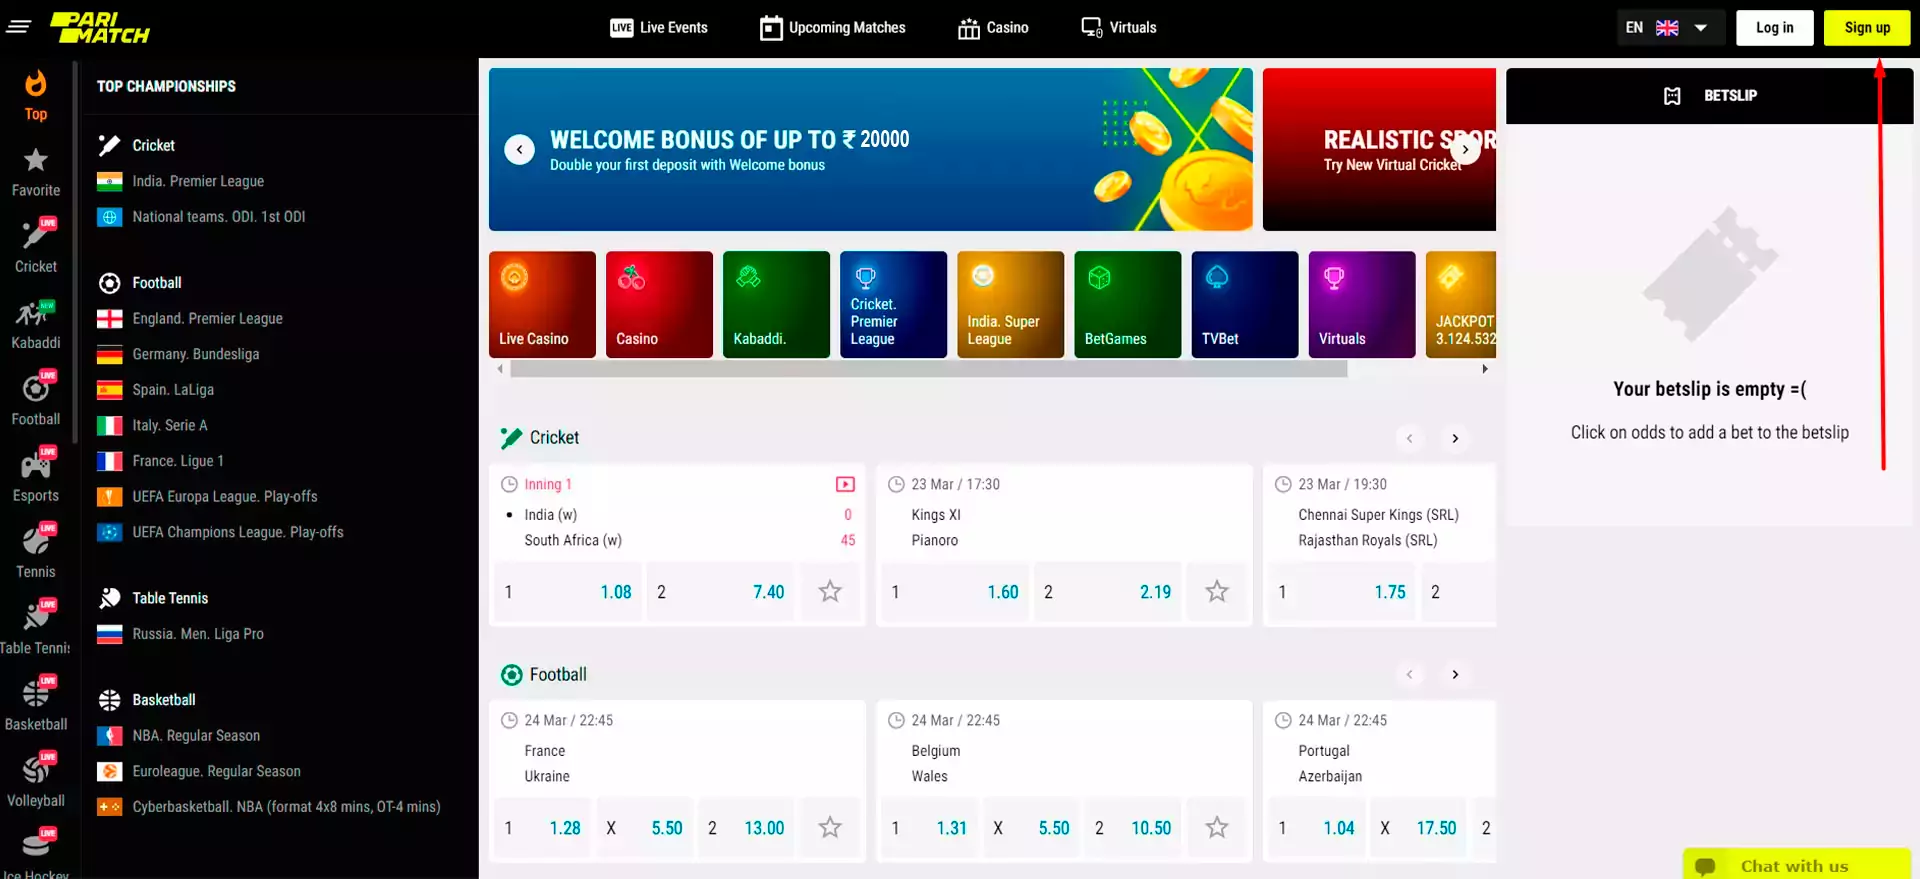This screenshot has width=1920, height=879.
Task: Open Chat with us widget
Action: (1796, 865)
